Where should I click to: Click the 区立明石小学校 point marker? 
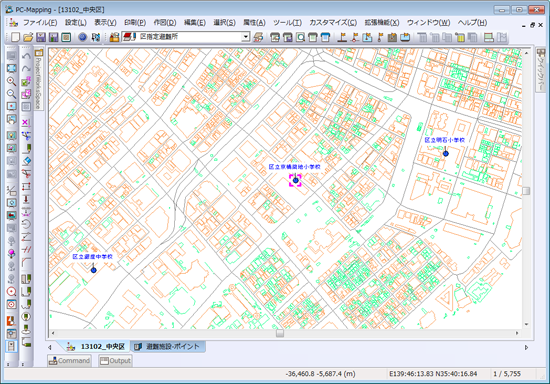(445, 153)
